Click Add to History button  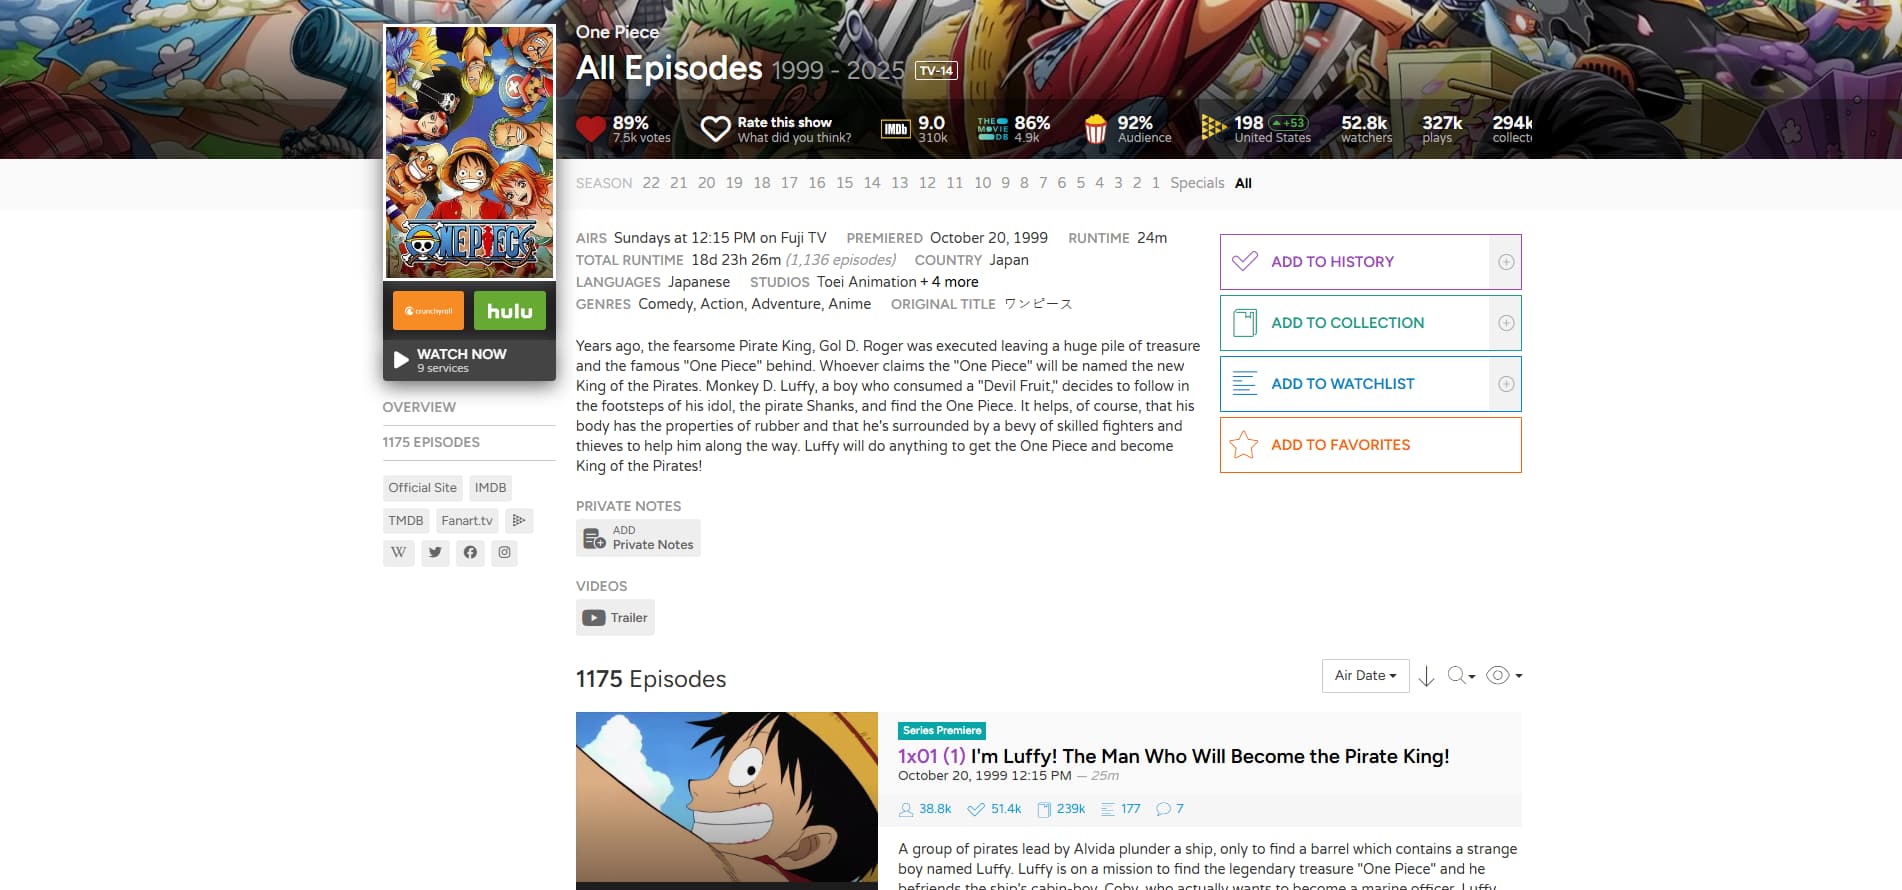(1355, 262)
